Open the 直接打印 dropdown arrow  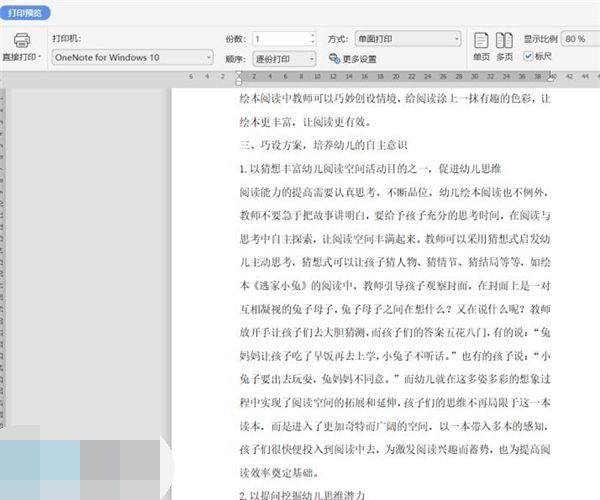point(38,58)
